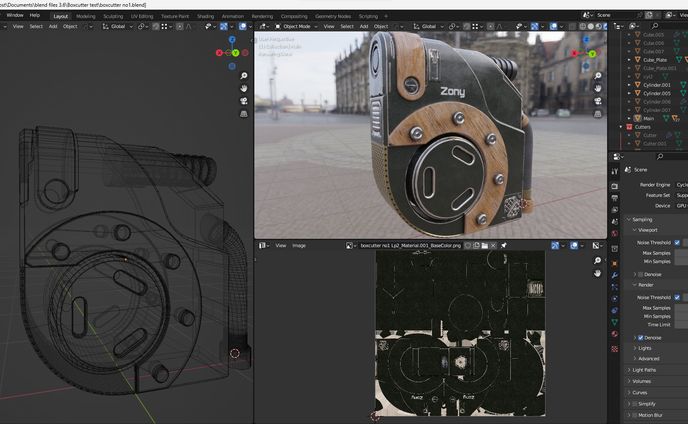
Task: Open the Window menu
Action: (14, 16)
